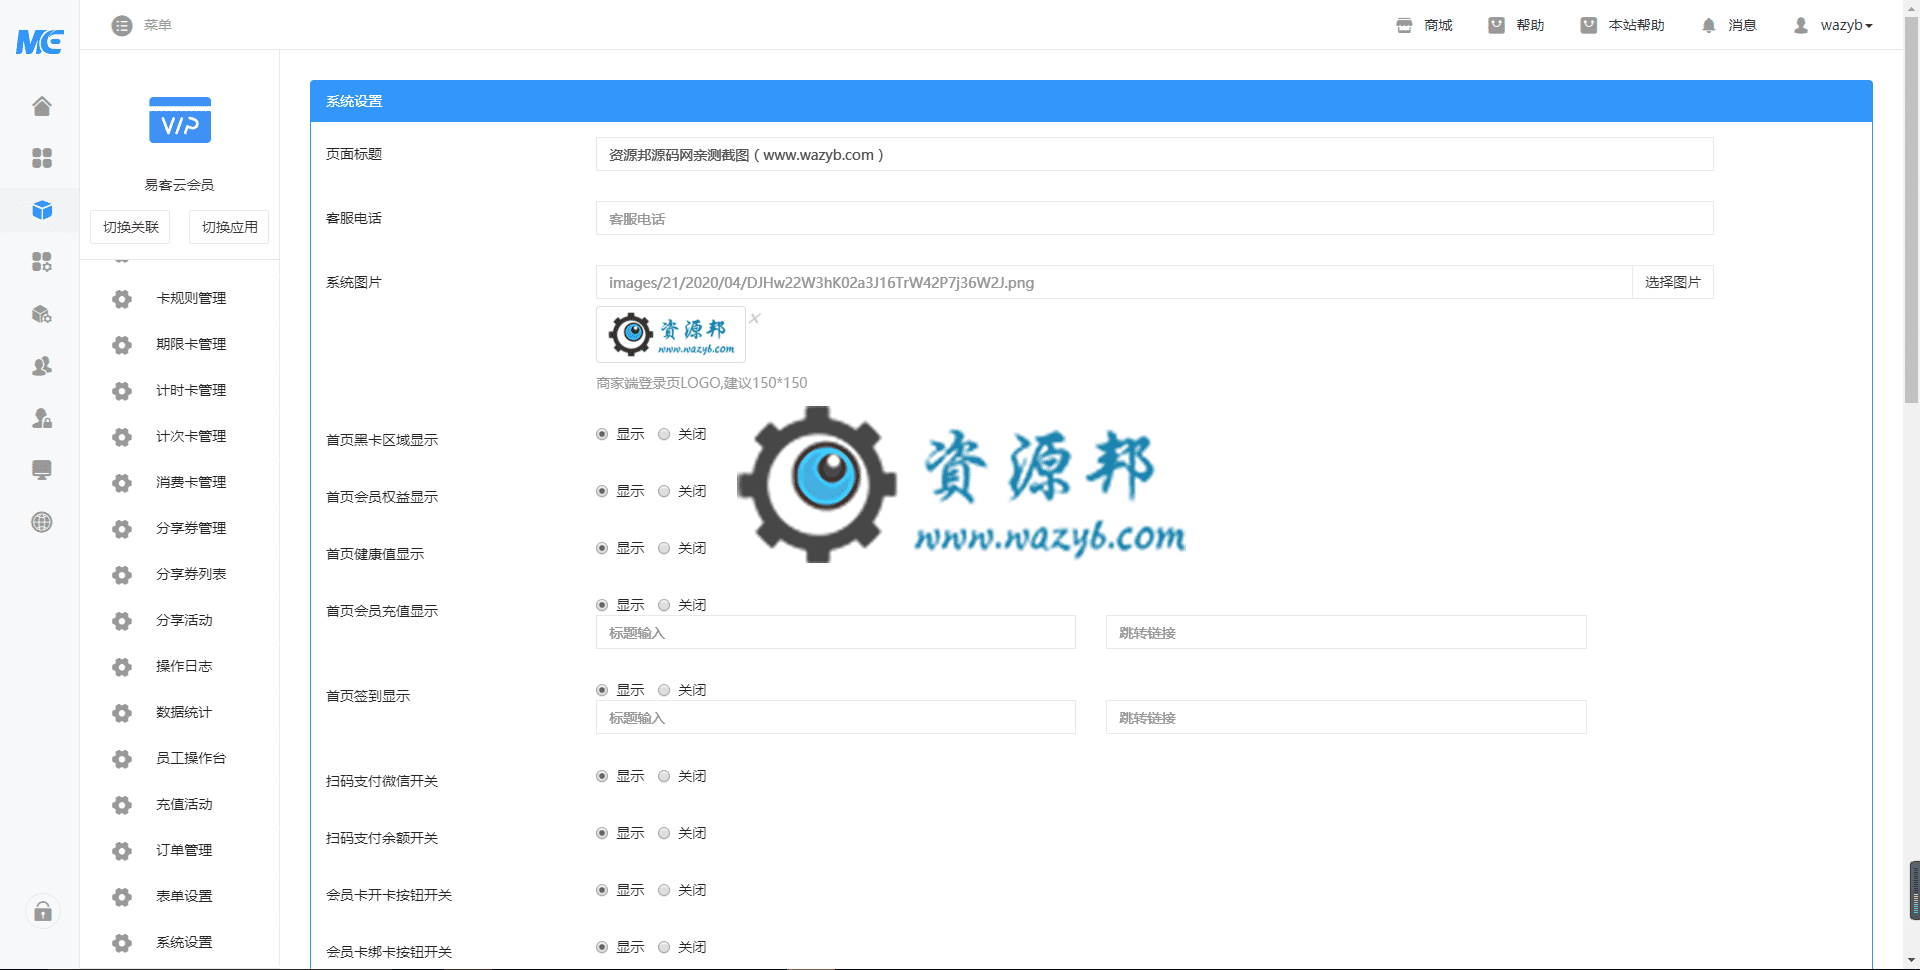Open 充值活动 in sidebar menu
Screen dimensions: 1920x970
point(184,804)
